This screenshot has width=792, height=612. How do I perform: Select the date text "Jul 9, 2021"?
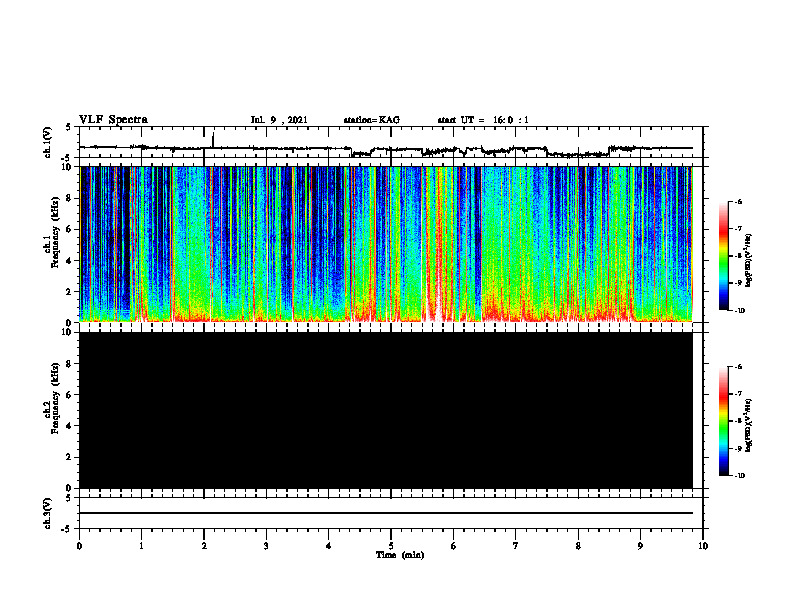(279, 120)
